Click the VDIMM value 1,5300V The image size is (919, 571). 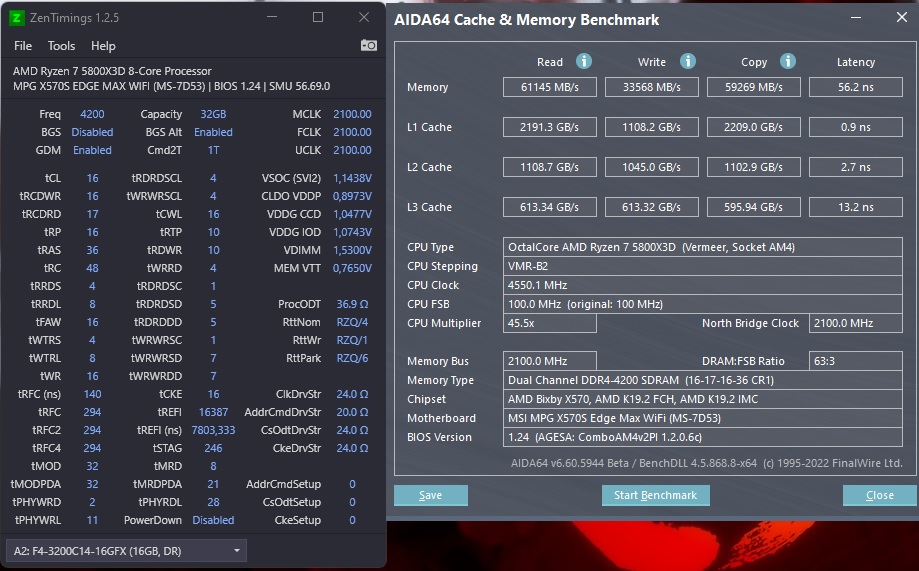(352, 250)
